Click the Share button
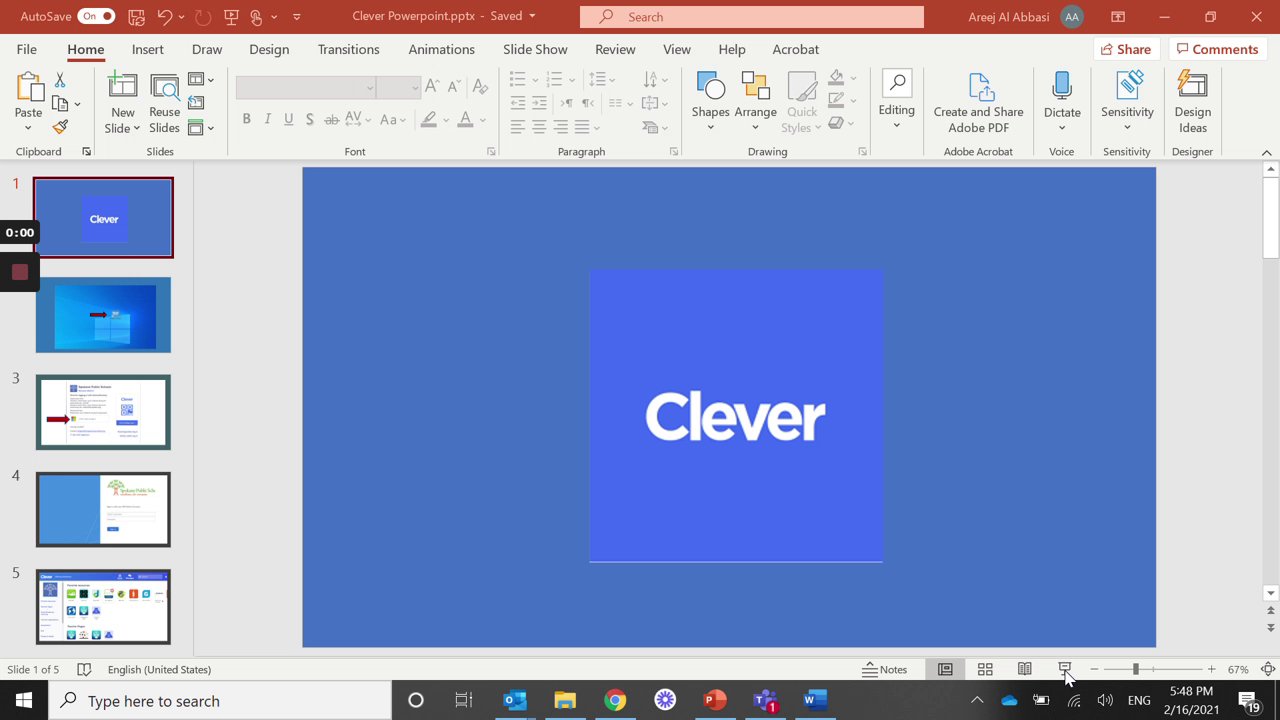The height and width of the screenshot is (720, 1280). pos(1126,49)
